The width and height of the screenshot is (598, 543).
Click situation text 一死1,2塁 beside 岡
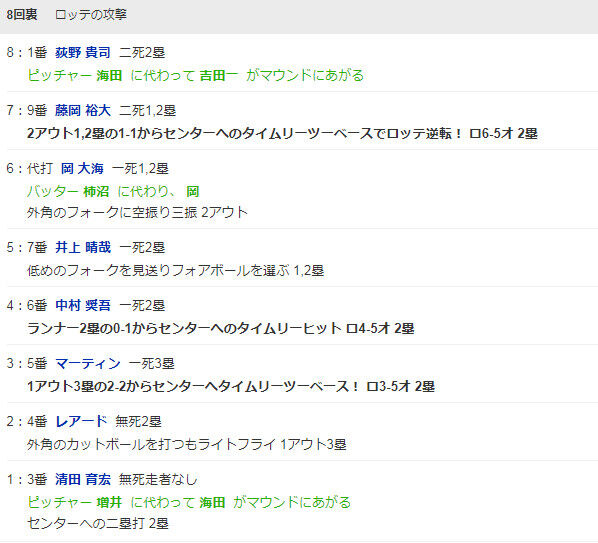(x=140, y=169)
